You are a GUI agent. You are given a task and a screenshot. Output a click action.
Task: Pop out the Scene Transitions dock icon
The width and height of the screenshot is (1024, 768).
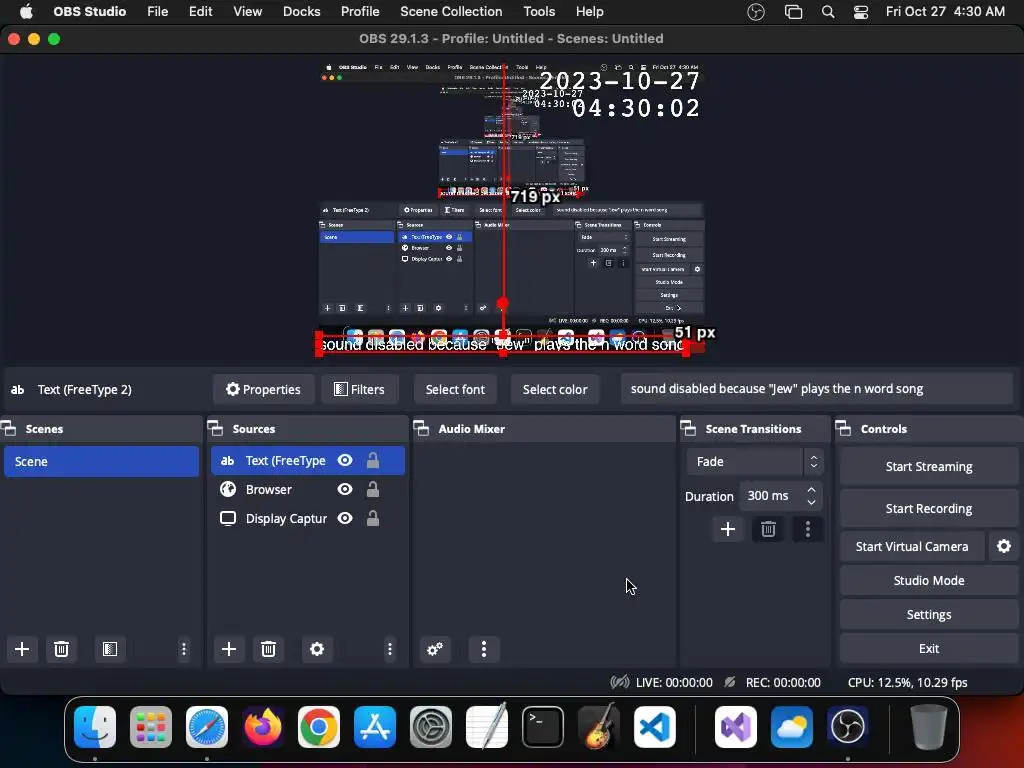coord(688,429)
